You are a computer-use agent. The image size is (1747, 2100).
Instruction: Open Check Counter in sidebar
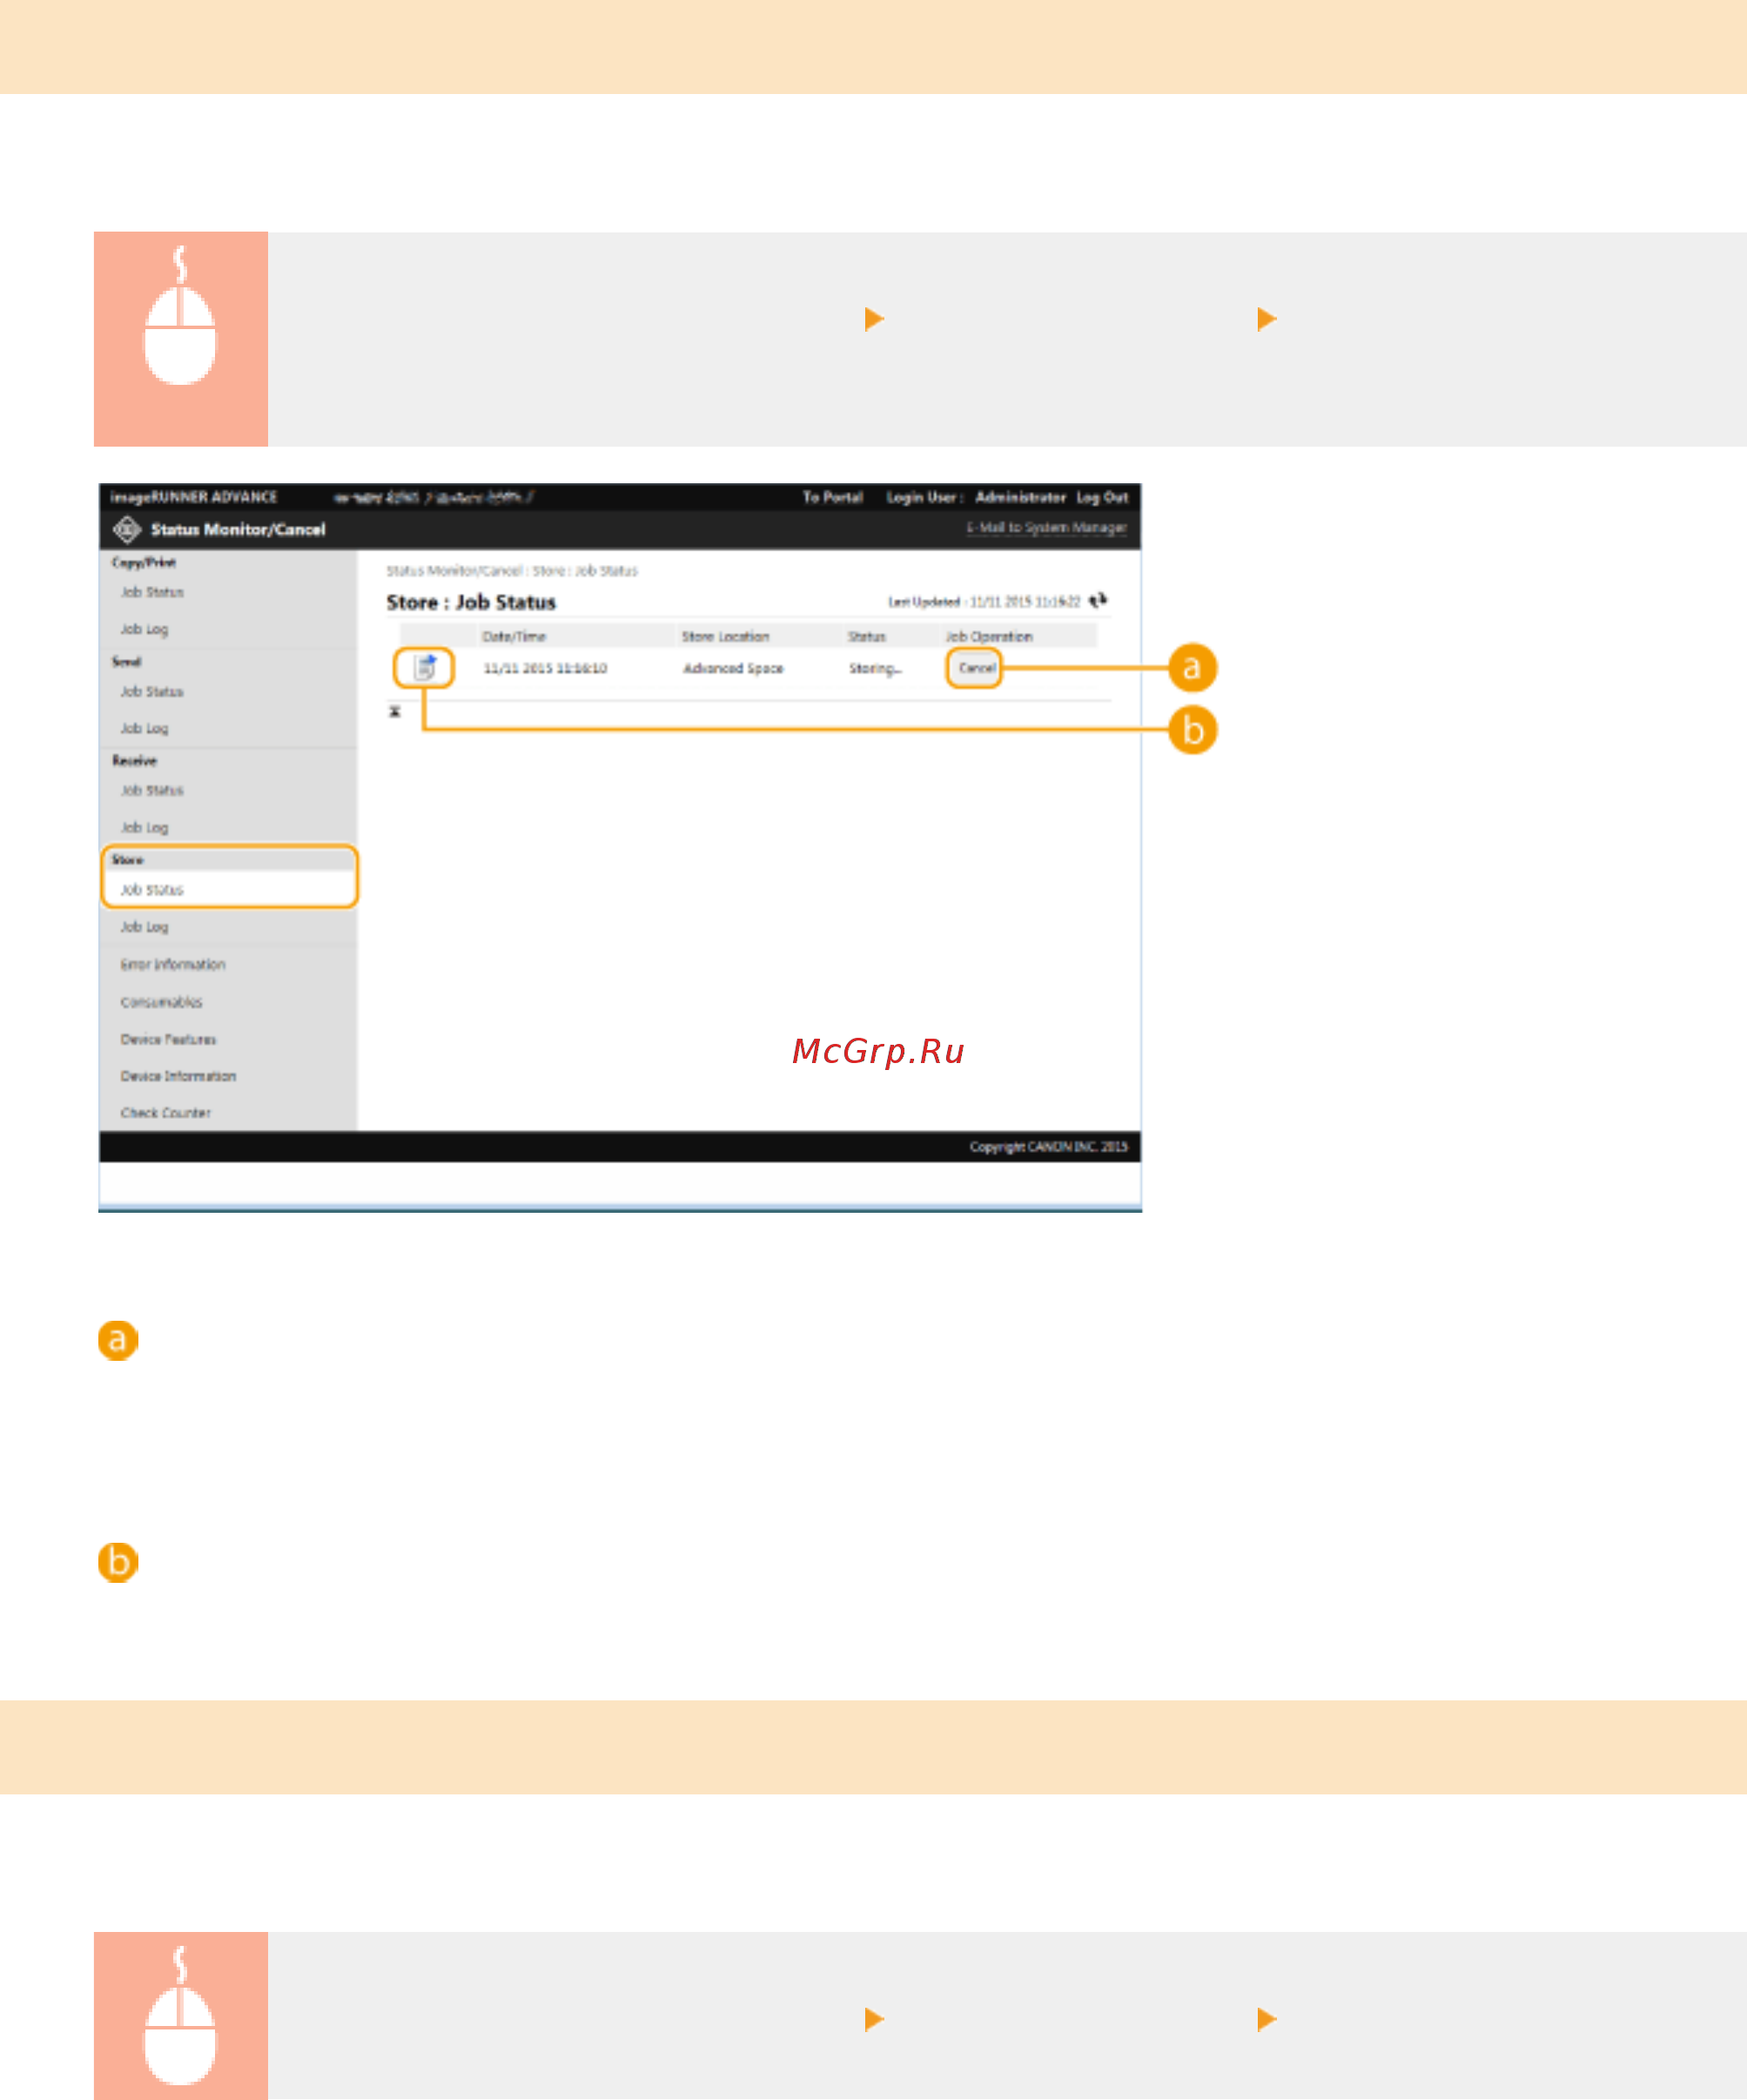[x=166, y=1113]
